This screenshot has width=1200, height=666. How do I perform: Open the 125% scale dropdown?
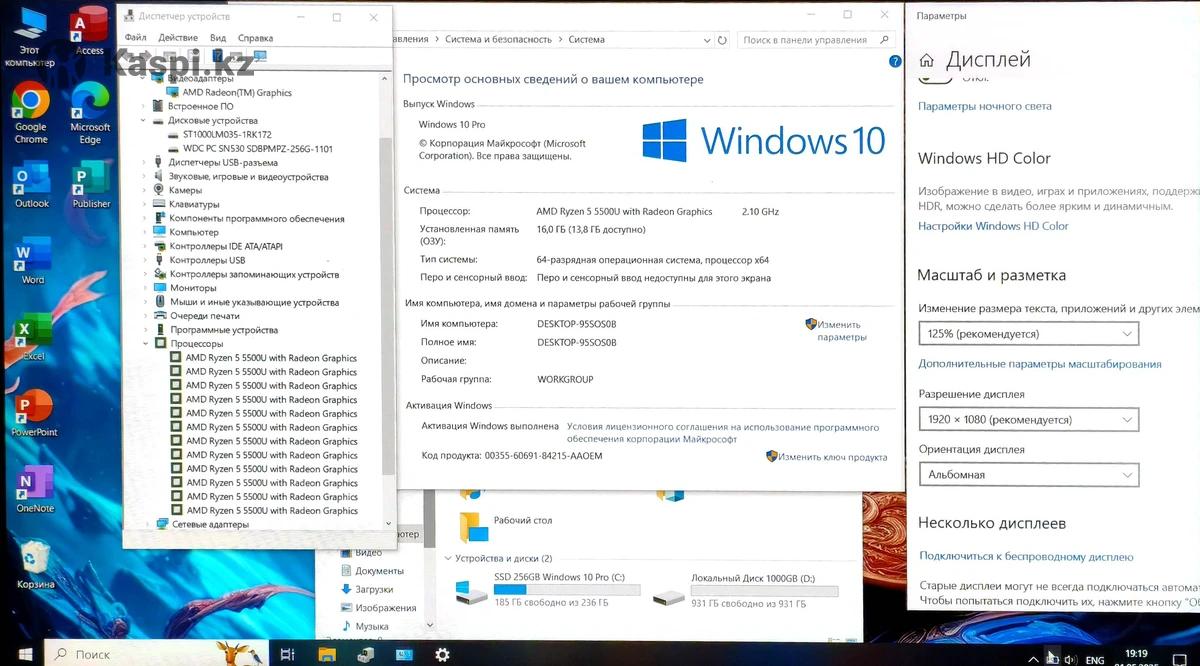tap(1029, 334)
